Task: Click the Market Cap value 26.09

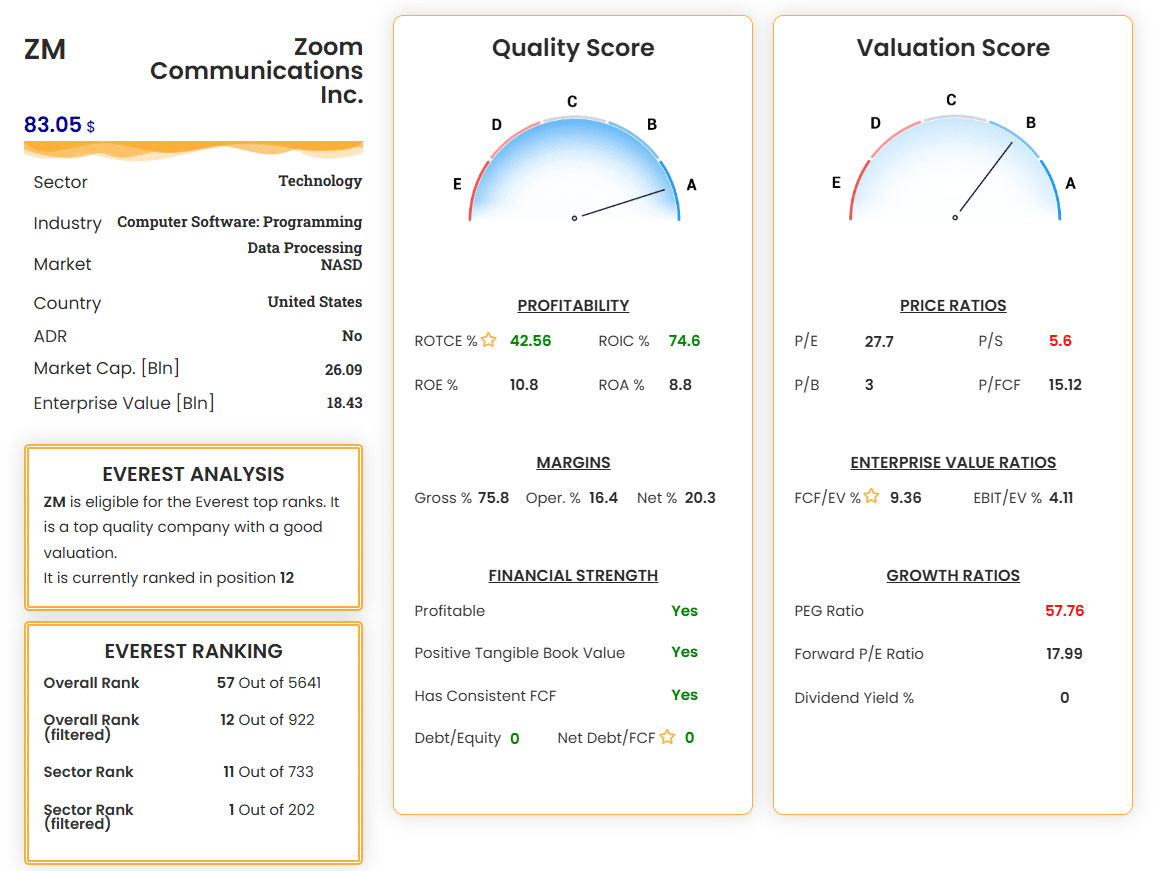Action: [343, 369]
